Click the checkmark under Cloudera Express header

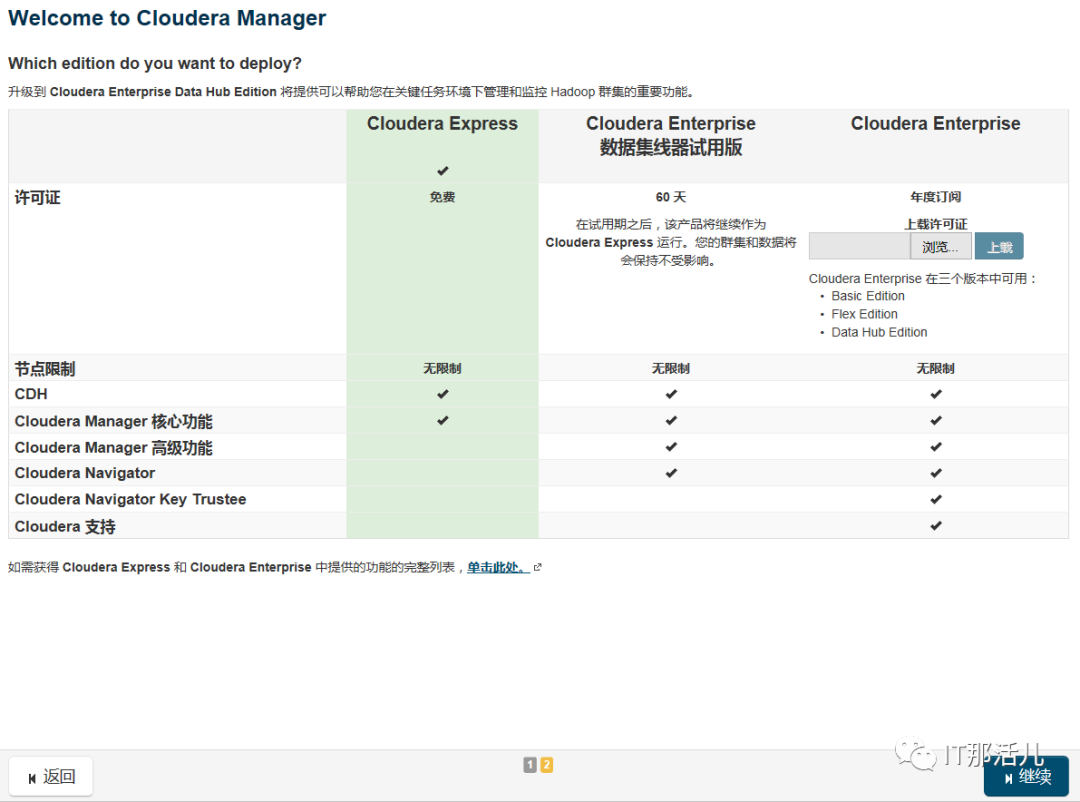click(x=443, y=171)
